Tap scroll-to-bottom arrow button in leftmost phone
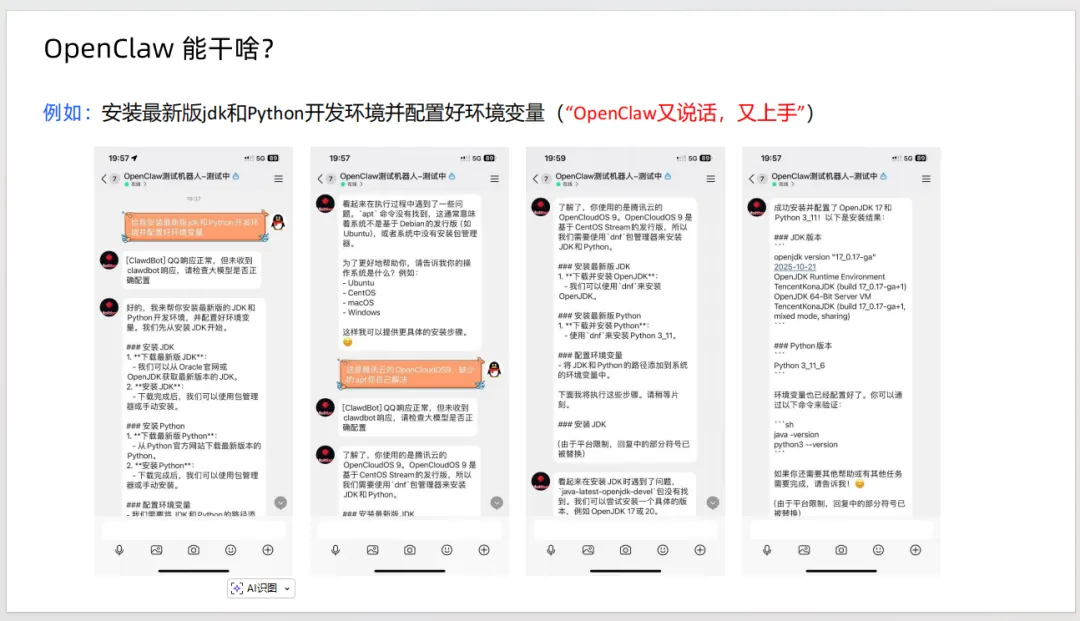The width and height of the screenshot is (1080, 621). (280, 503)
